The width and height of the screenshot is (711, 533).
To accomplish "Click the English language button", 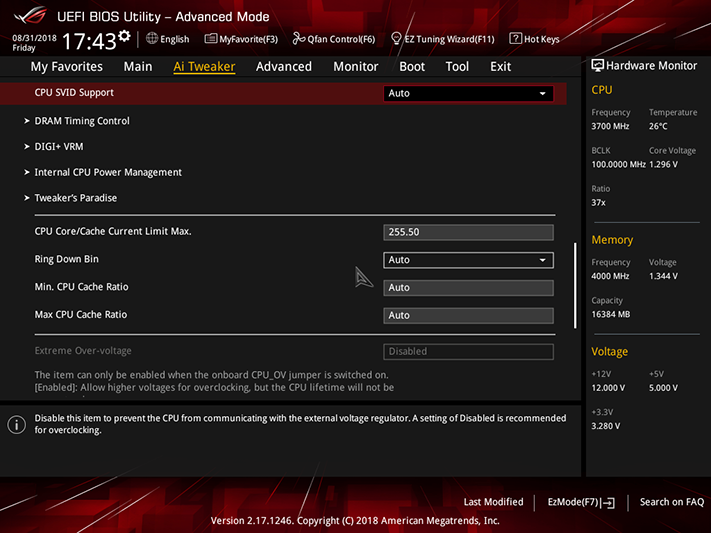I will [168, 39].
